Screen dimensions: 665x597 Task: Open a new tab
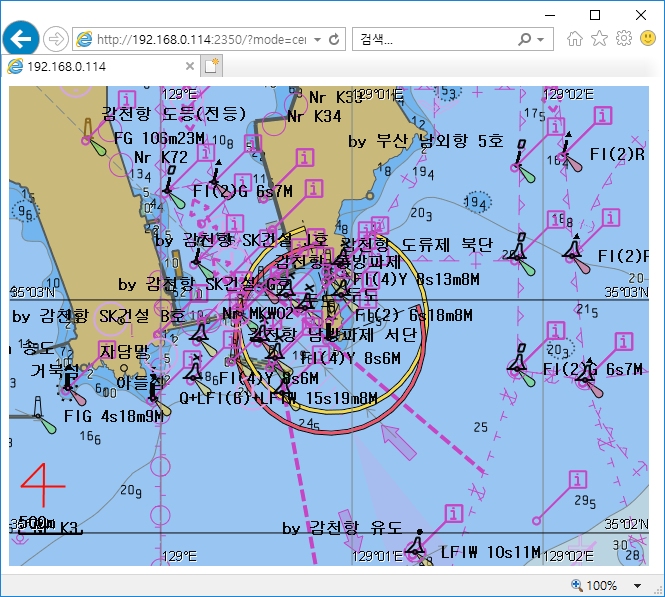[x=211, y=66]
